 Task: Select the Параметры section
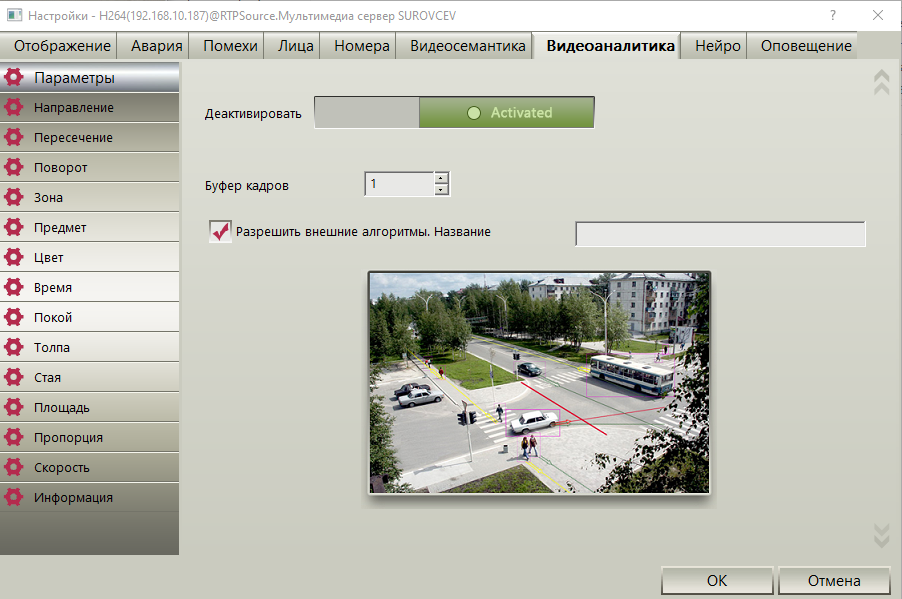click(90, 77)
